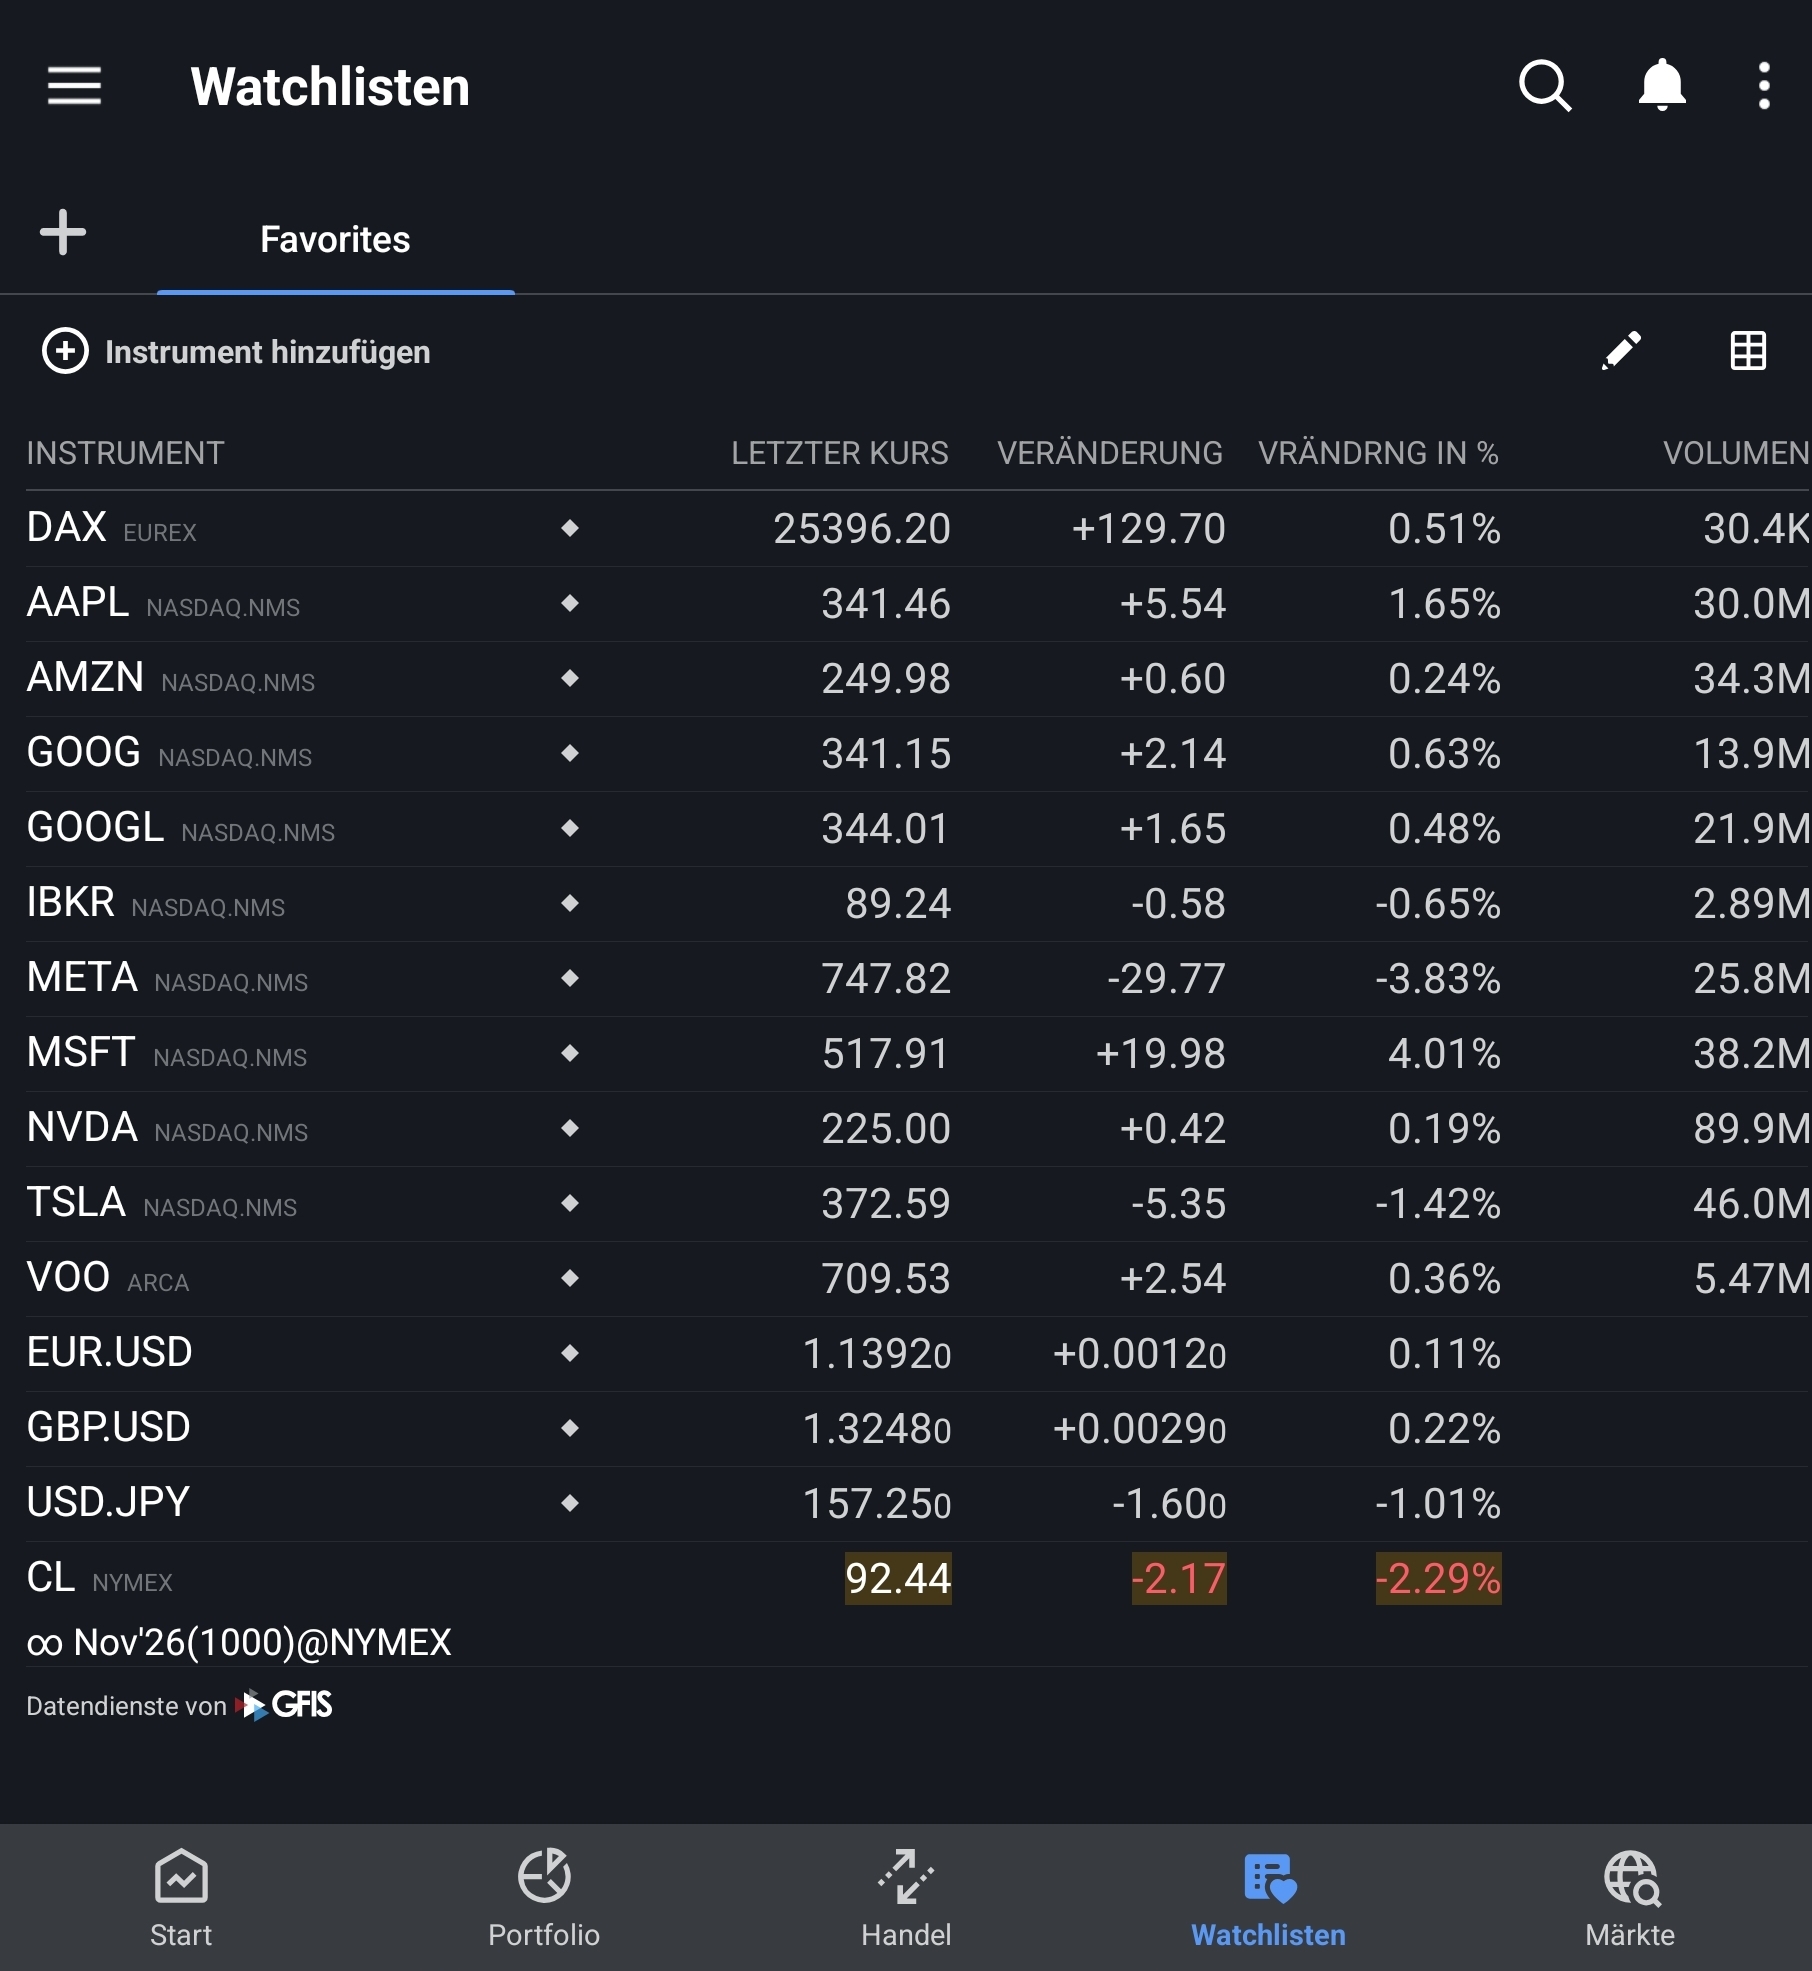1812x1971 pixels.
Task: Go to the Watchlisten bottom tab
Action: pyautogui.click(x=1268, y=1898)
